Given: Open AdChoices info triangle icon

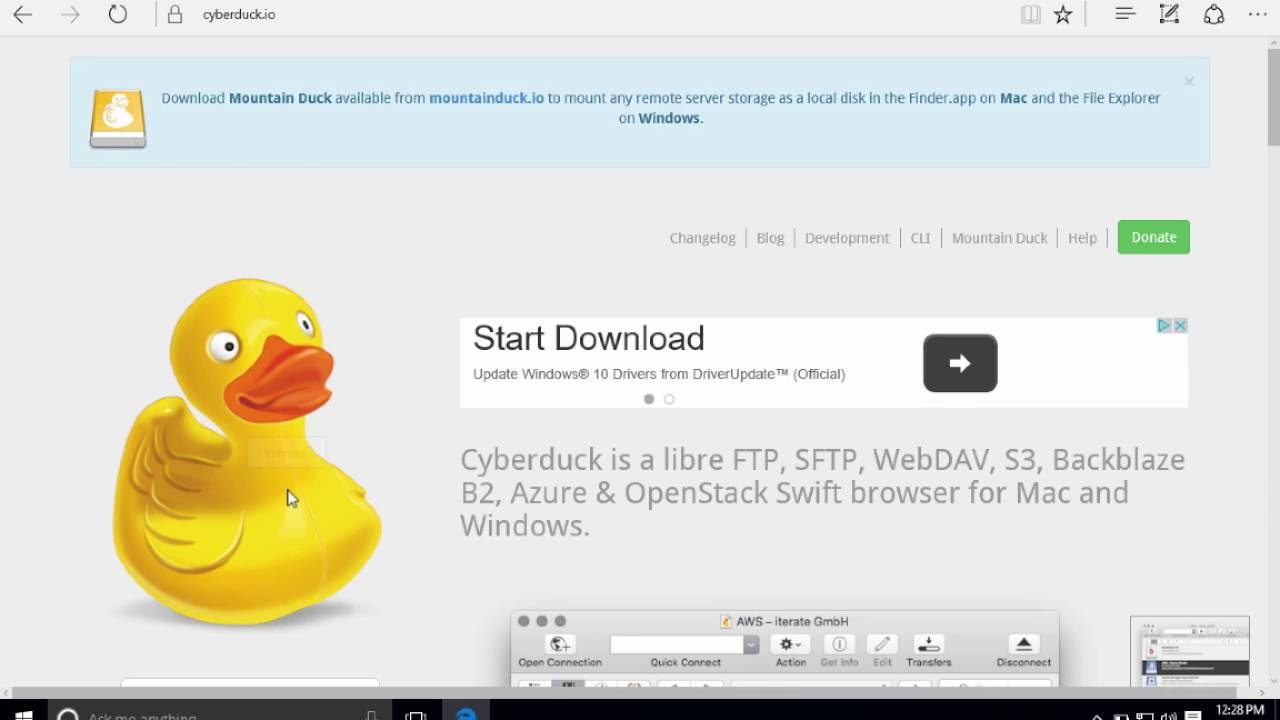Looking at the screenshot, I should coord(1164,326).
